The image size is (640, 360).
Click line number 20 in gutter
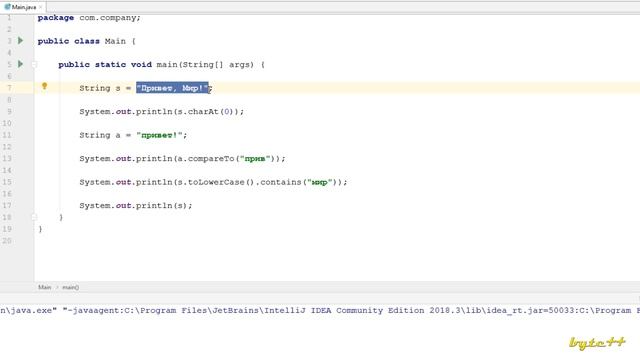point(7,241)
